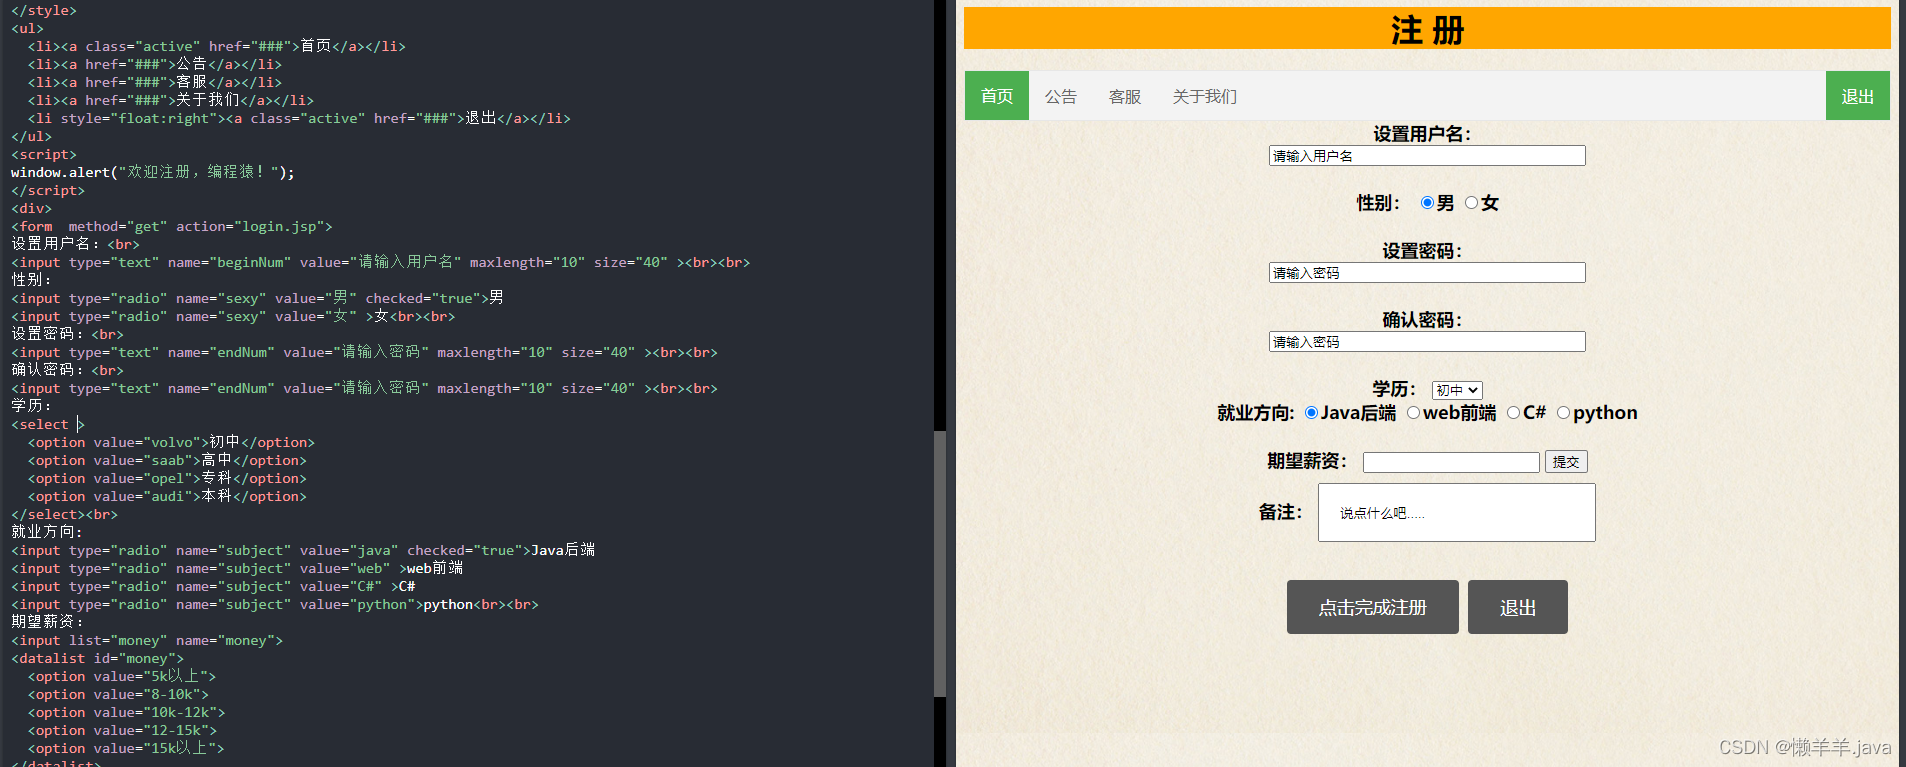This screenshot has width=1906, height=767.
Task: Click the datalist id="money" code line
Action: (x=98, y=658)
